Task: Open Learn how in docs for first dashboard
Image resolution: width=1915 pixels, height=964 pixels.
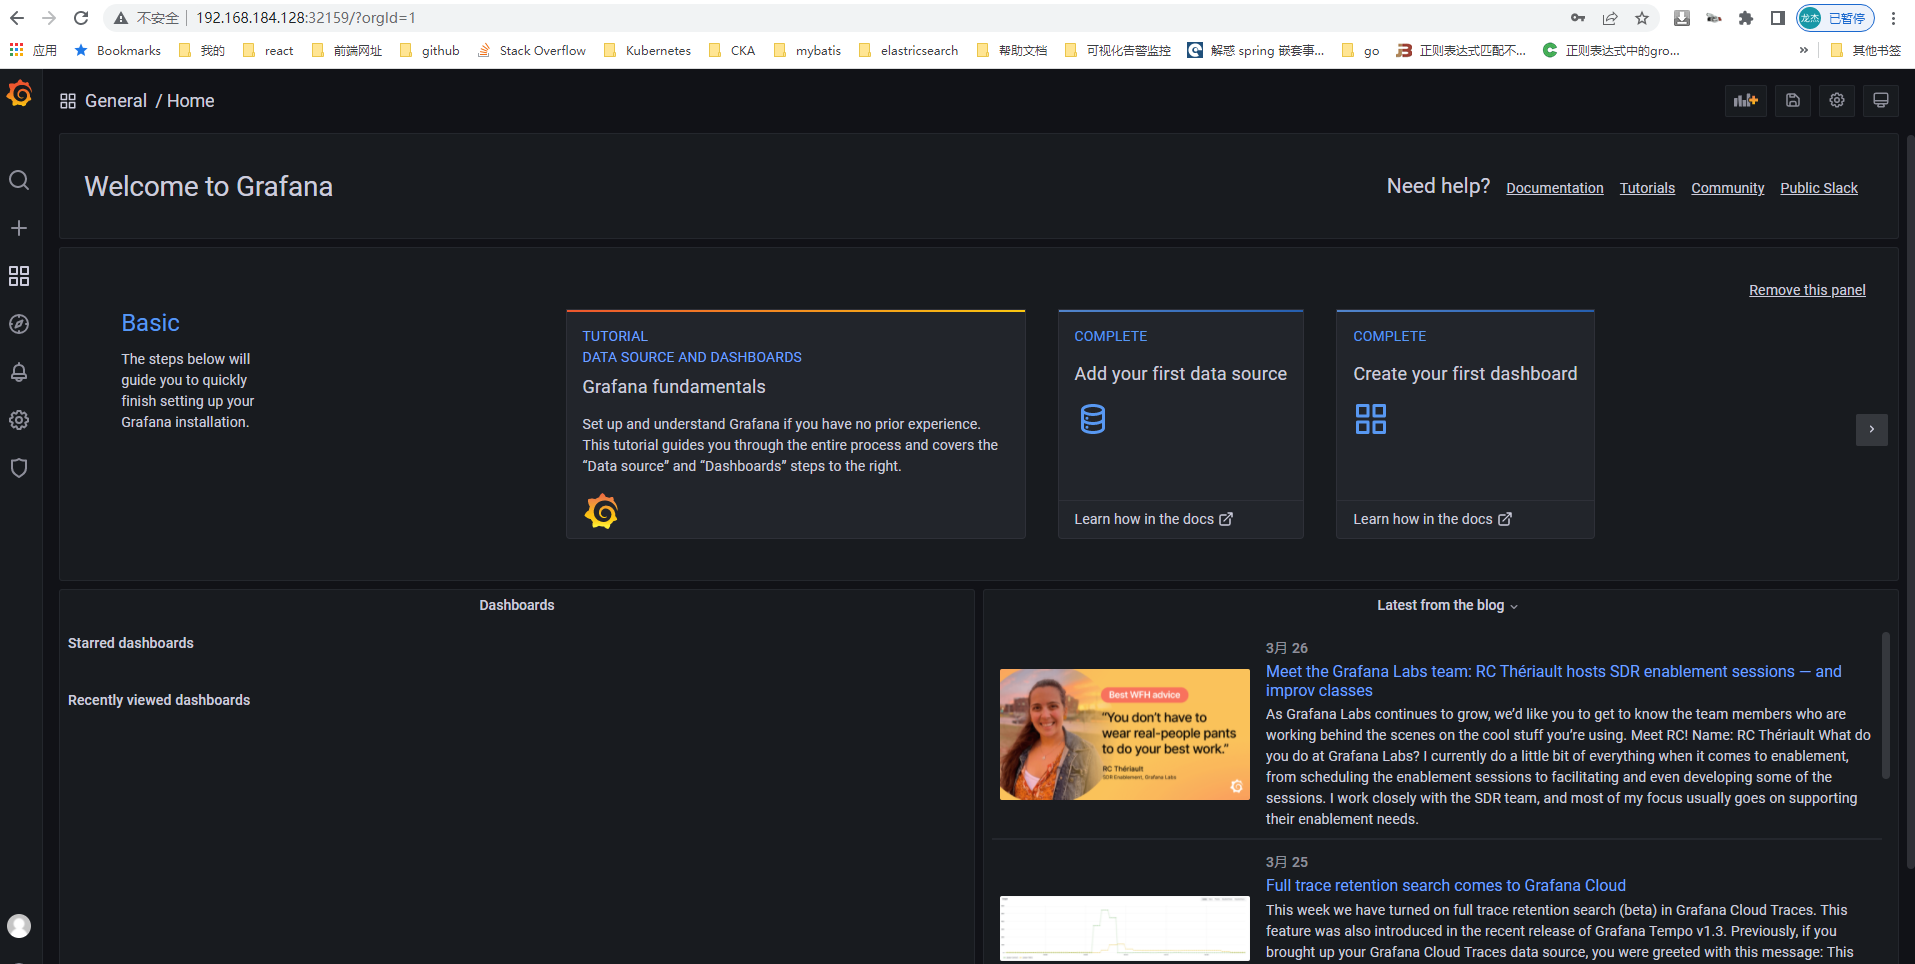Action: pyautogui.click(x=1432, y=519)
